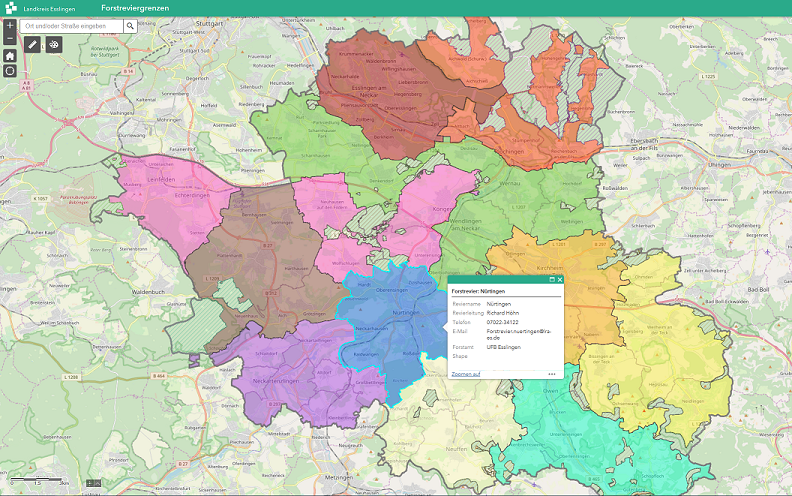This screenshot has height=496, width=792.
Task: Zoom out with the minus button
Action: tap(10, 38)
